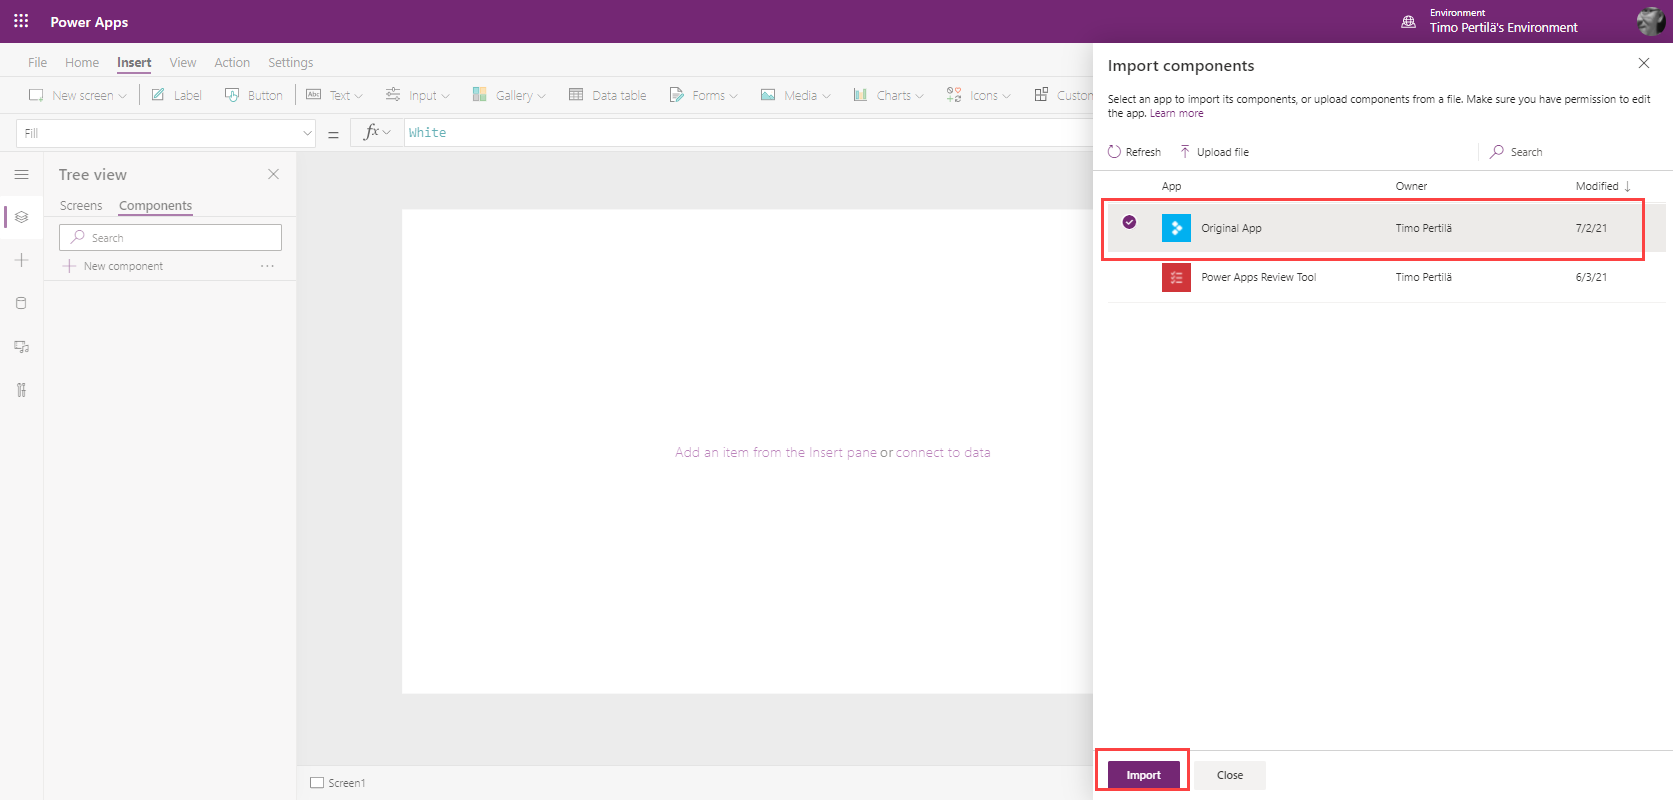Open the Data sources sidebar icon
The image size is (1673, 800).
point(21,303)
